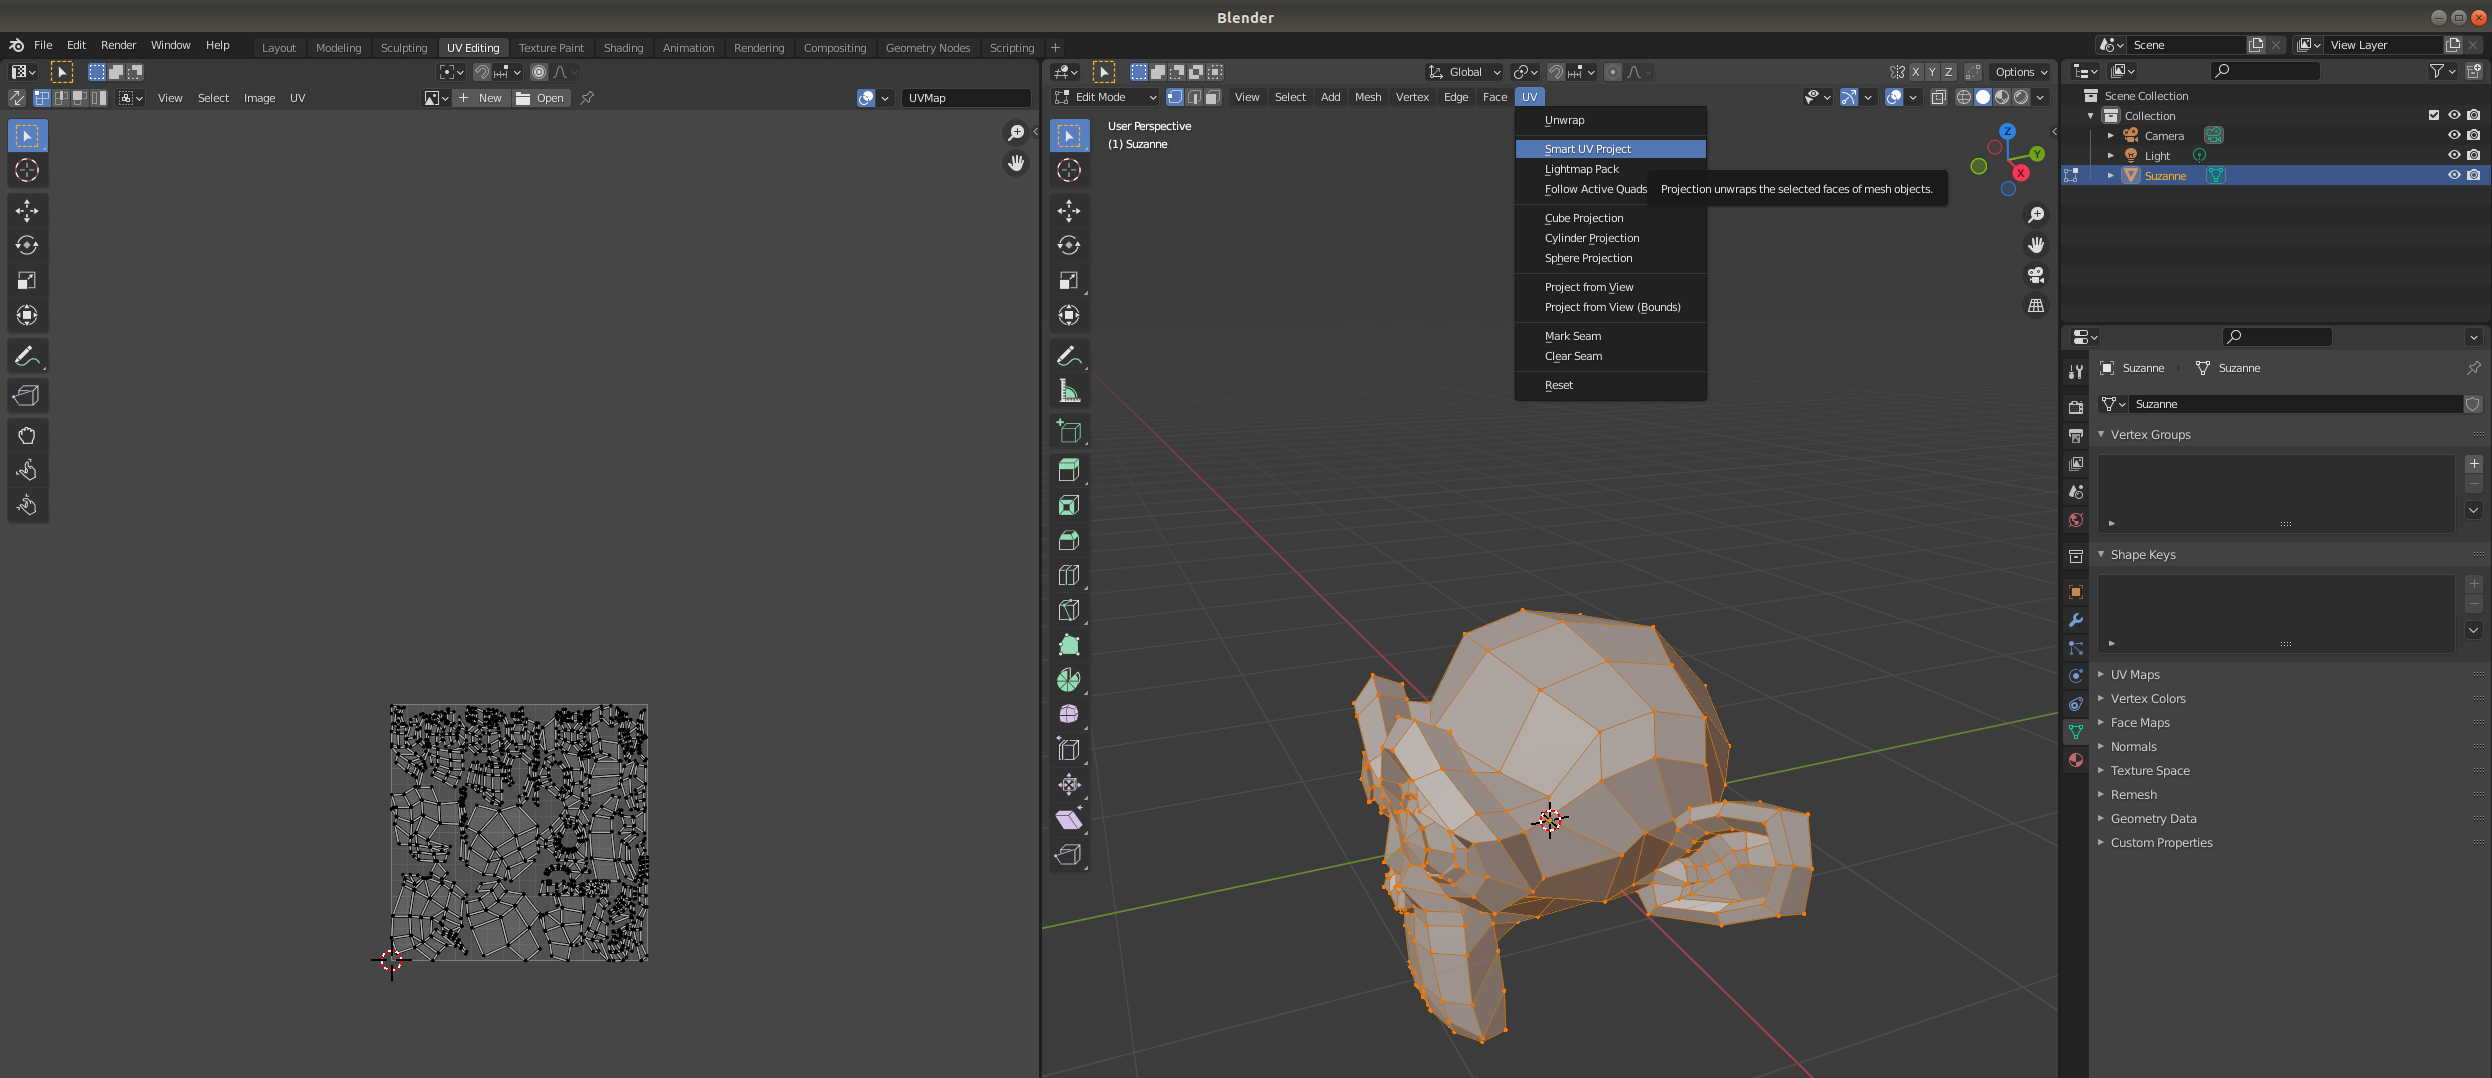This screenshot has width=2492, height=1078.
Task: Open the Modifier properties tab
Action: 2076,620
